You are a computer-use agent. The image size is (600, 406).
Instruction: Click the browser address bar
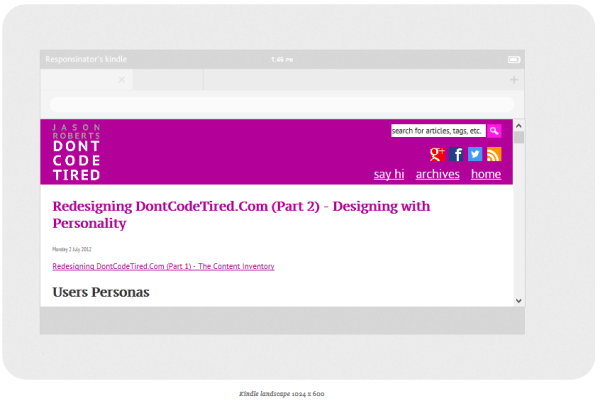281,104
